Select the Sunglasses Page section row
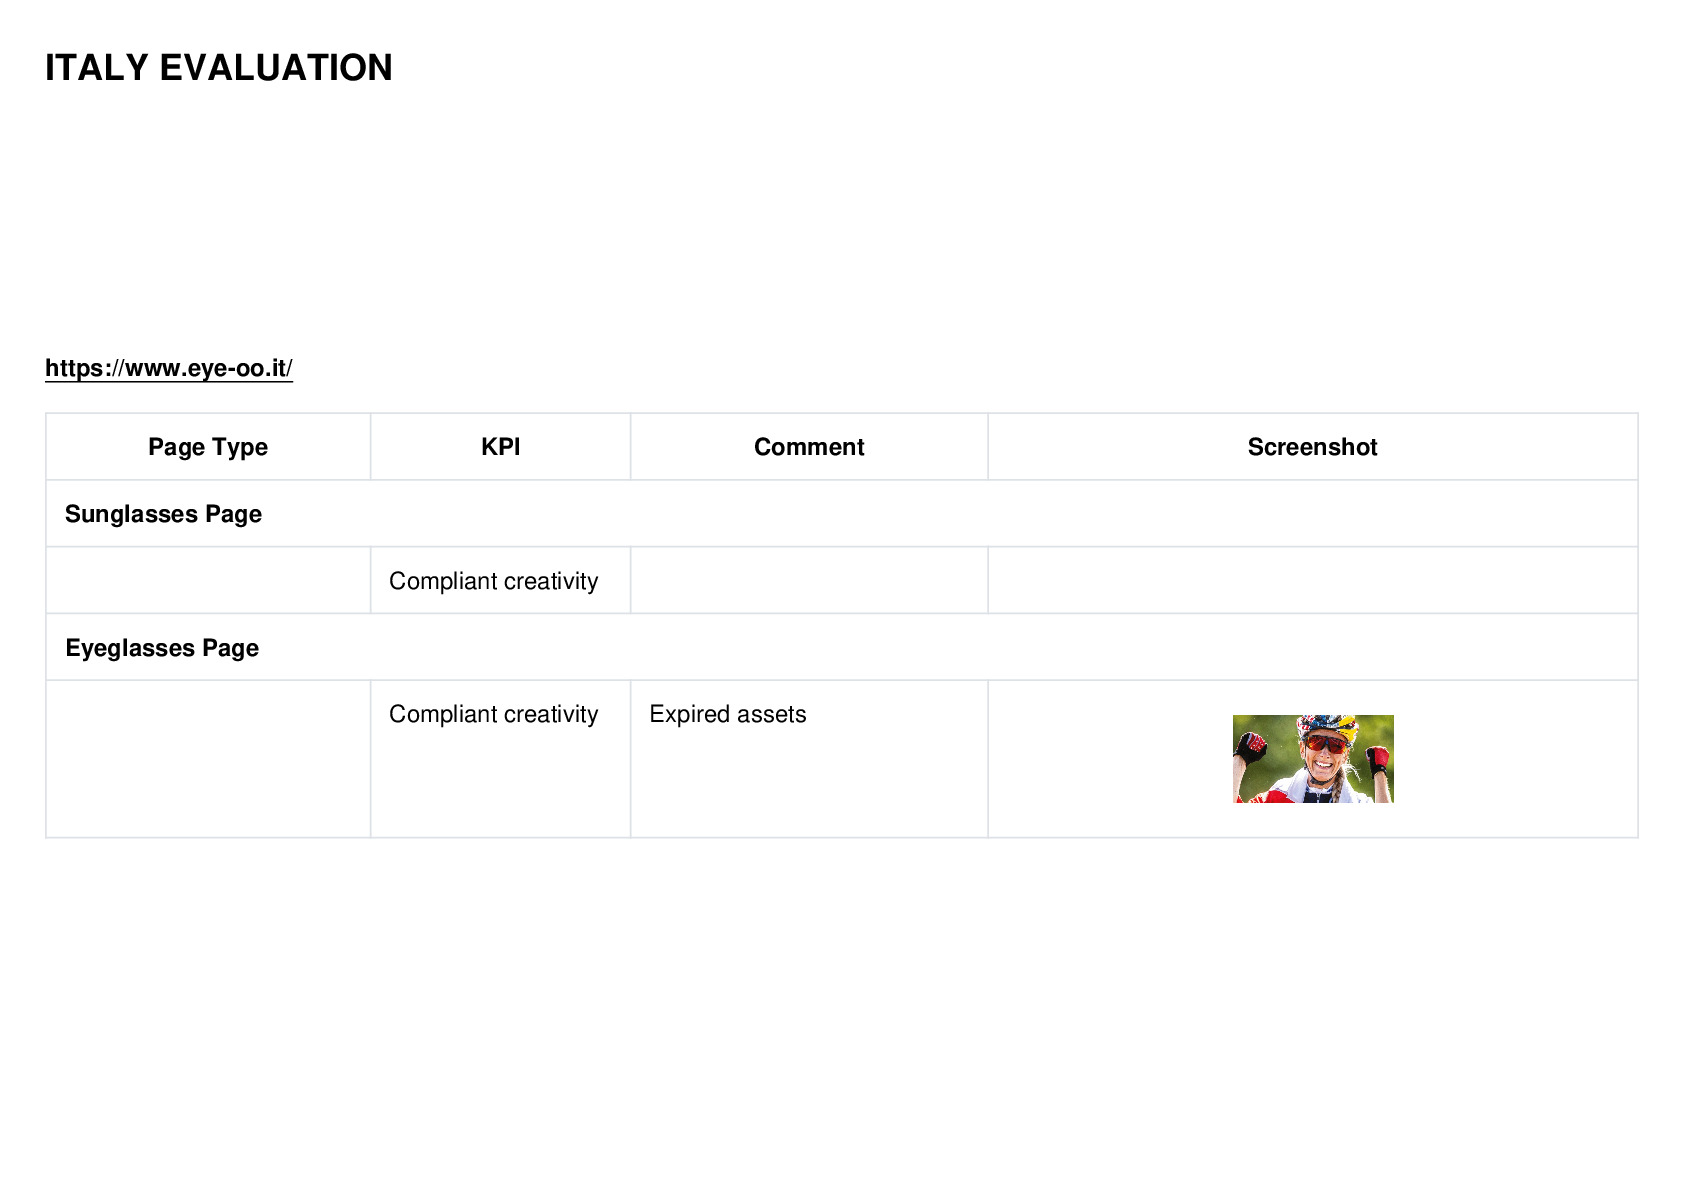The image size is (1684, 1191). (842, 514)
